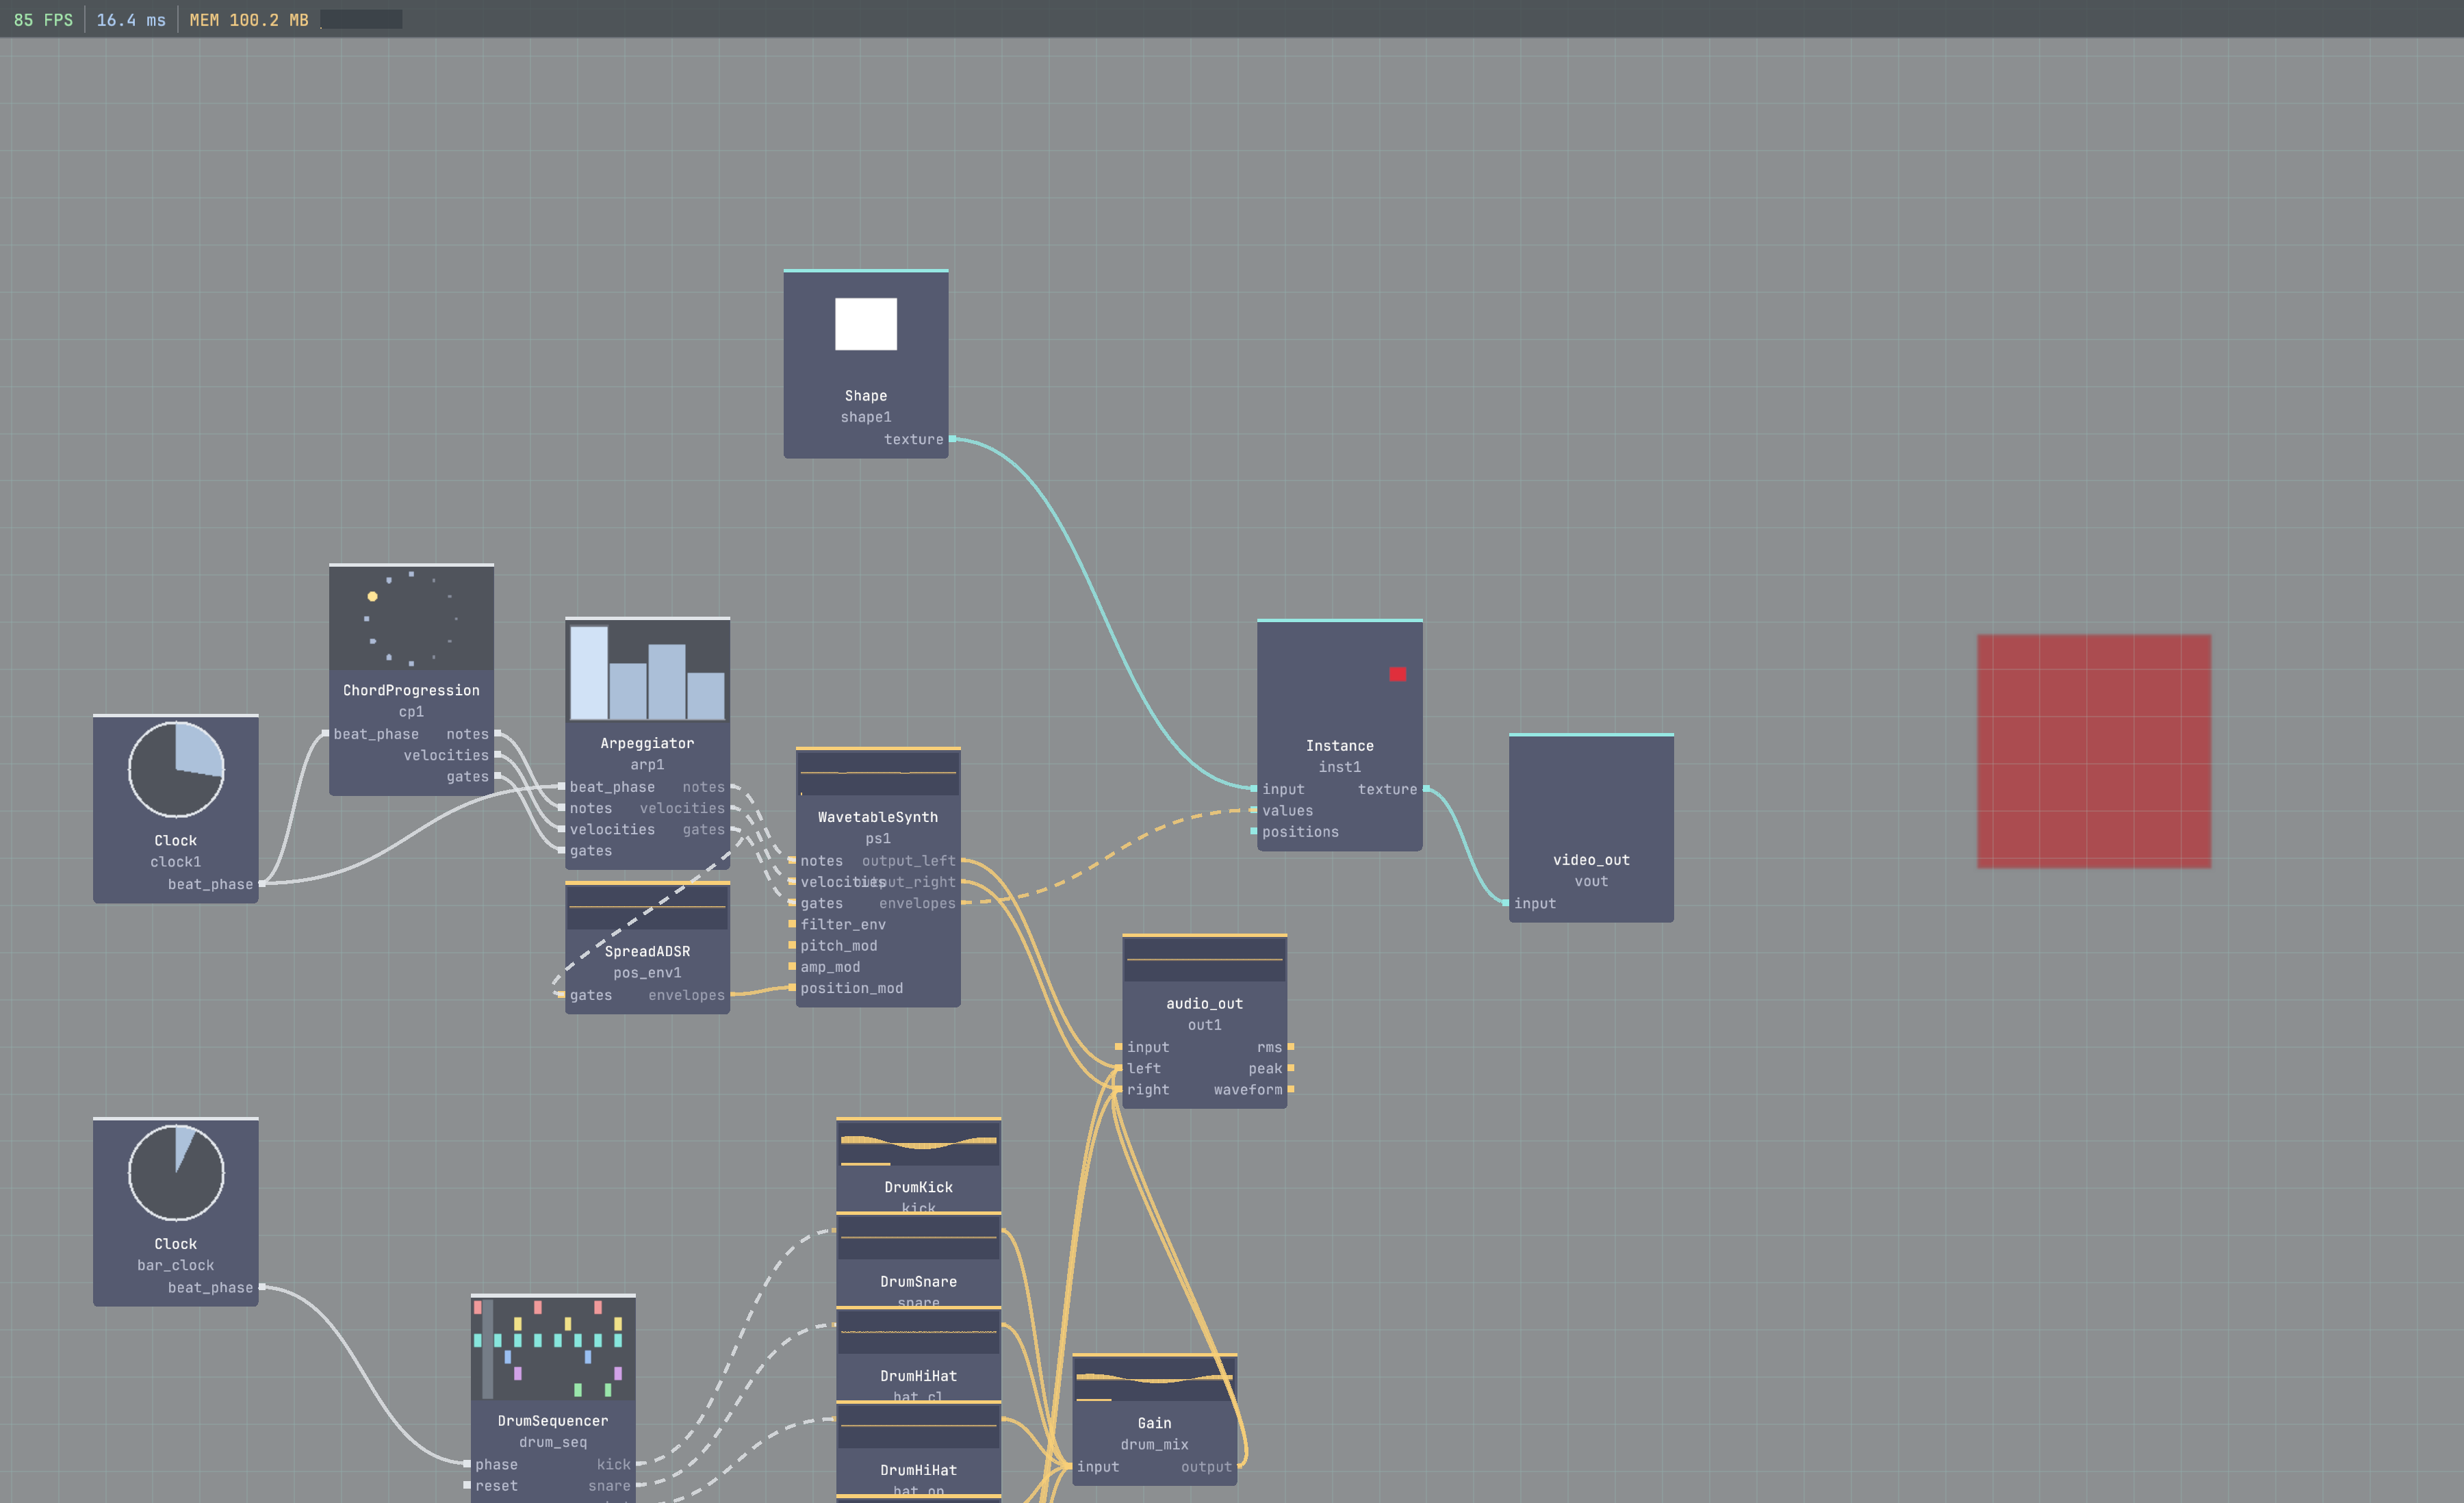Screen dimensions: 2464x1503
Task: Click the audio_out waveform display strip
Action: pyautogui.click(x=1205, y=960)
